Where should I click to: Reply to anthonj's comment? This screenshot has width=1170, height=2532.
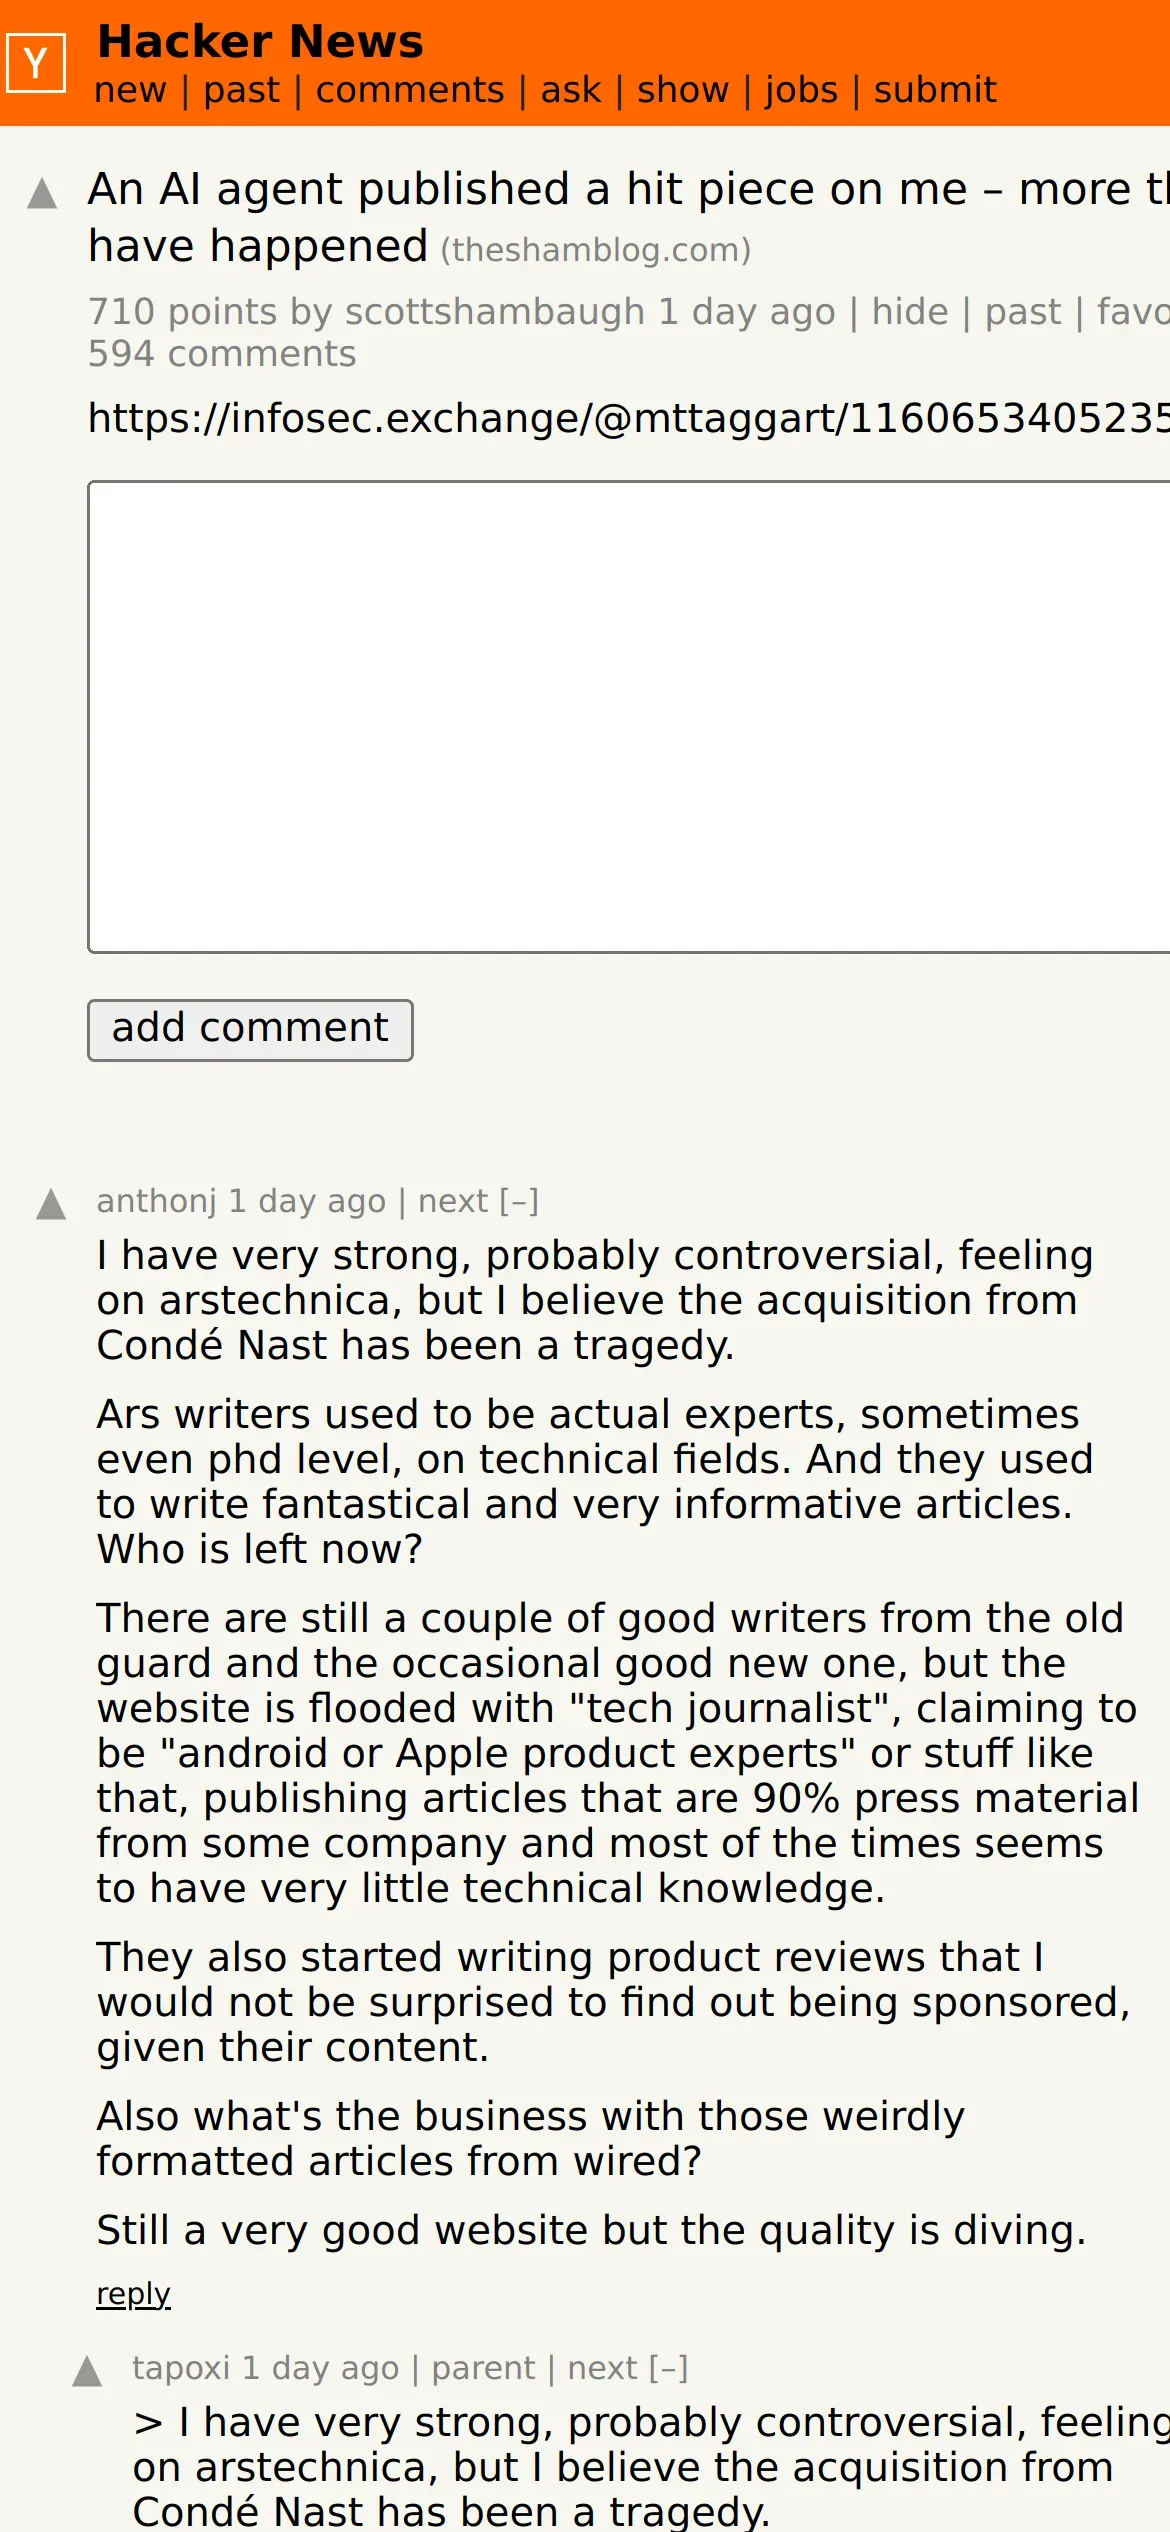coord(133,2293)
